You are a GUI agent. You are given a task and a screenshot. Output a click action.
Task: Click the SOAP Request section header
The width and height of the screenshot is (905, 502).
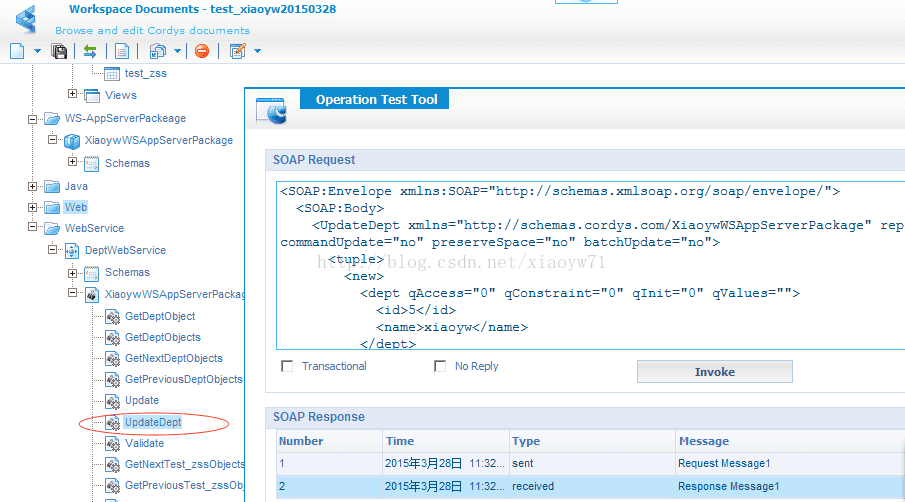click(585, 160)
